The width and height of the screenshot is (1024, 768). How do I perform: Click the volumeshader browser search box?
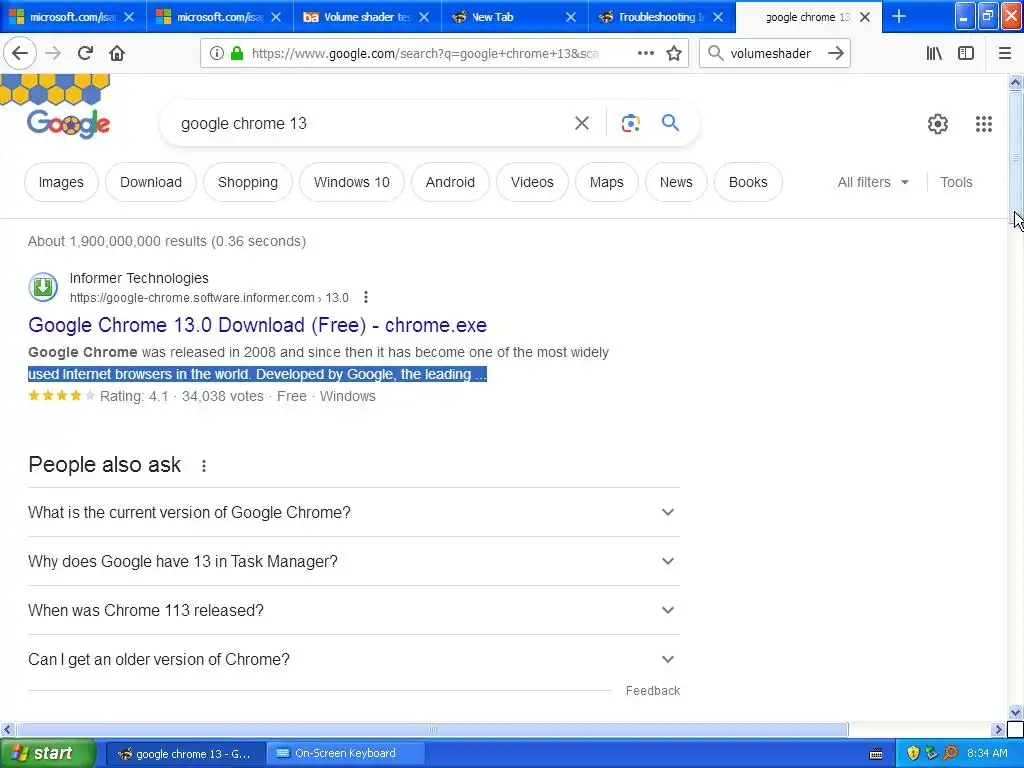point(774,54)
